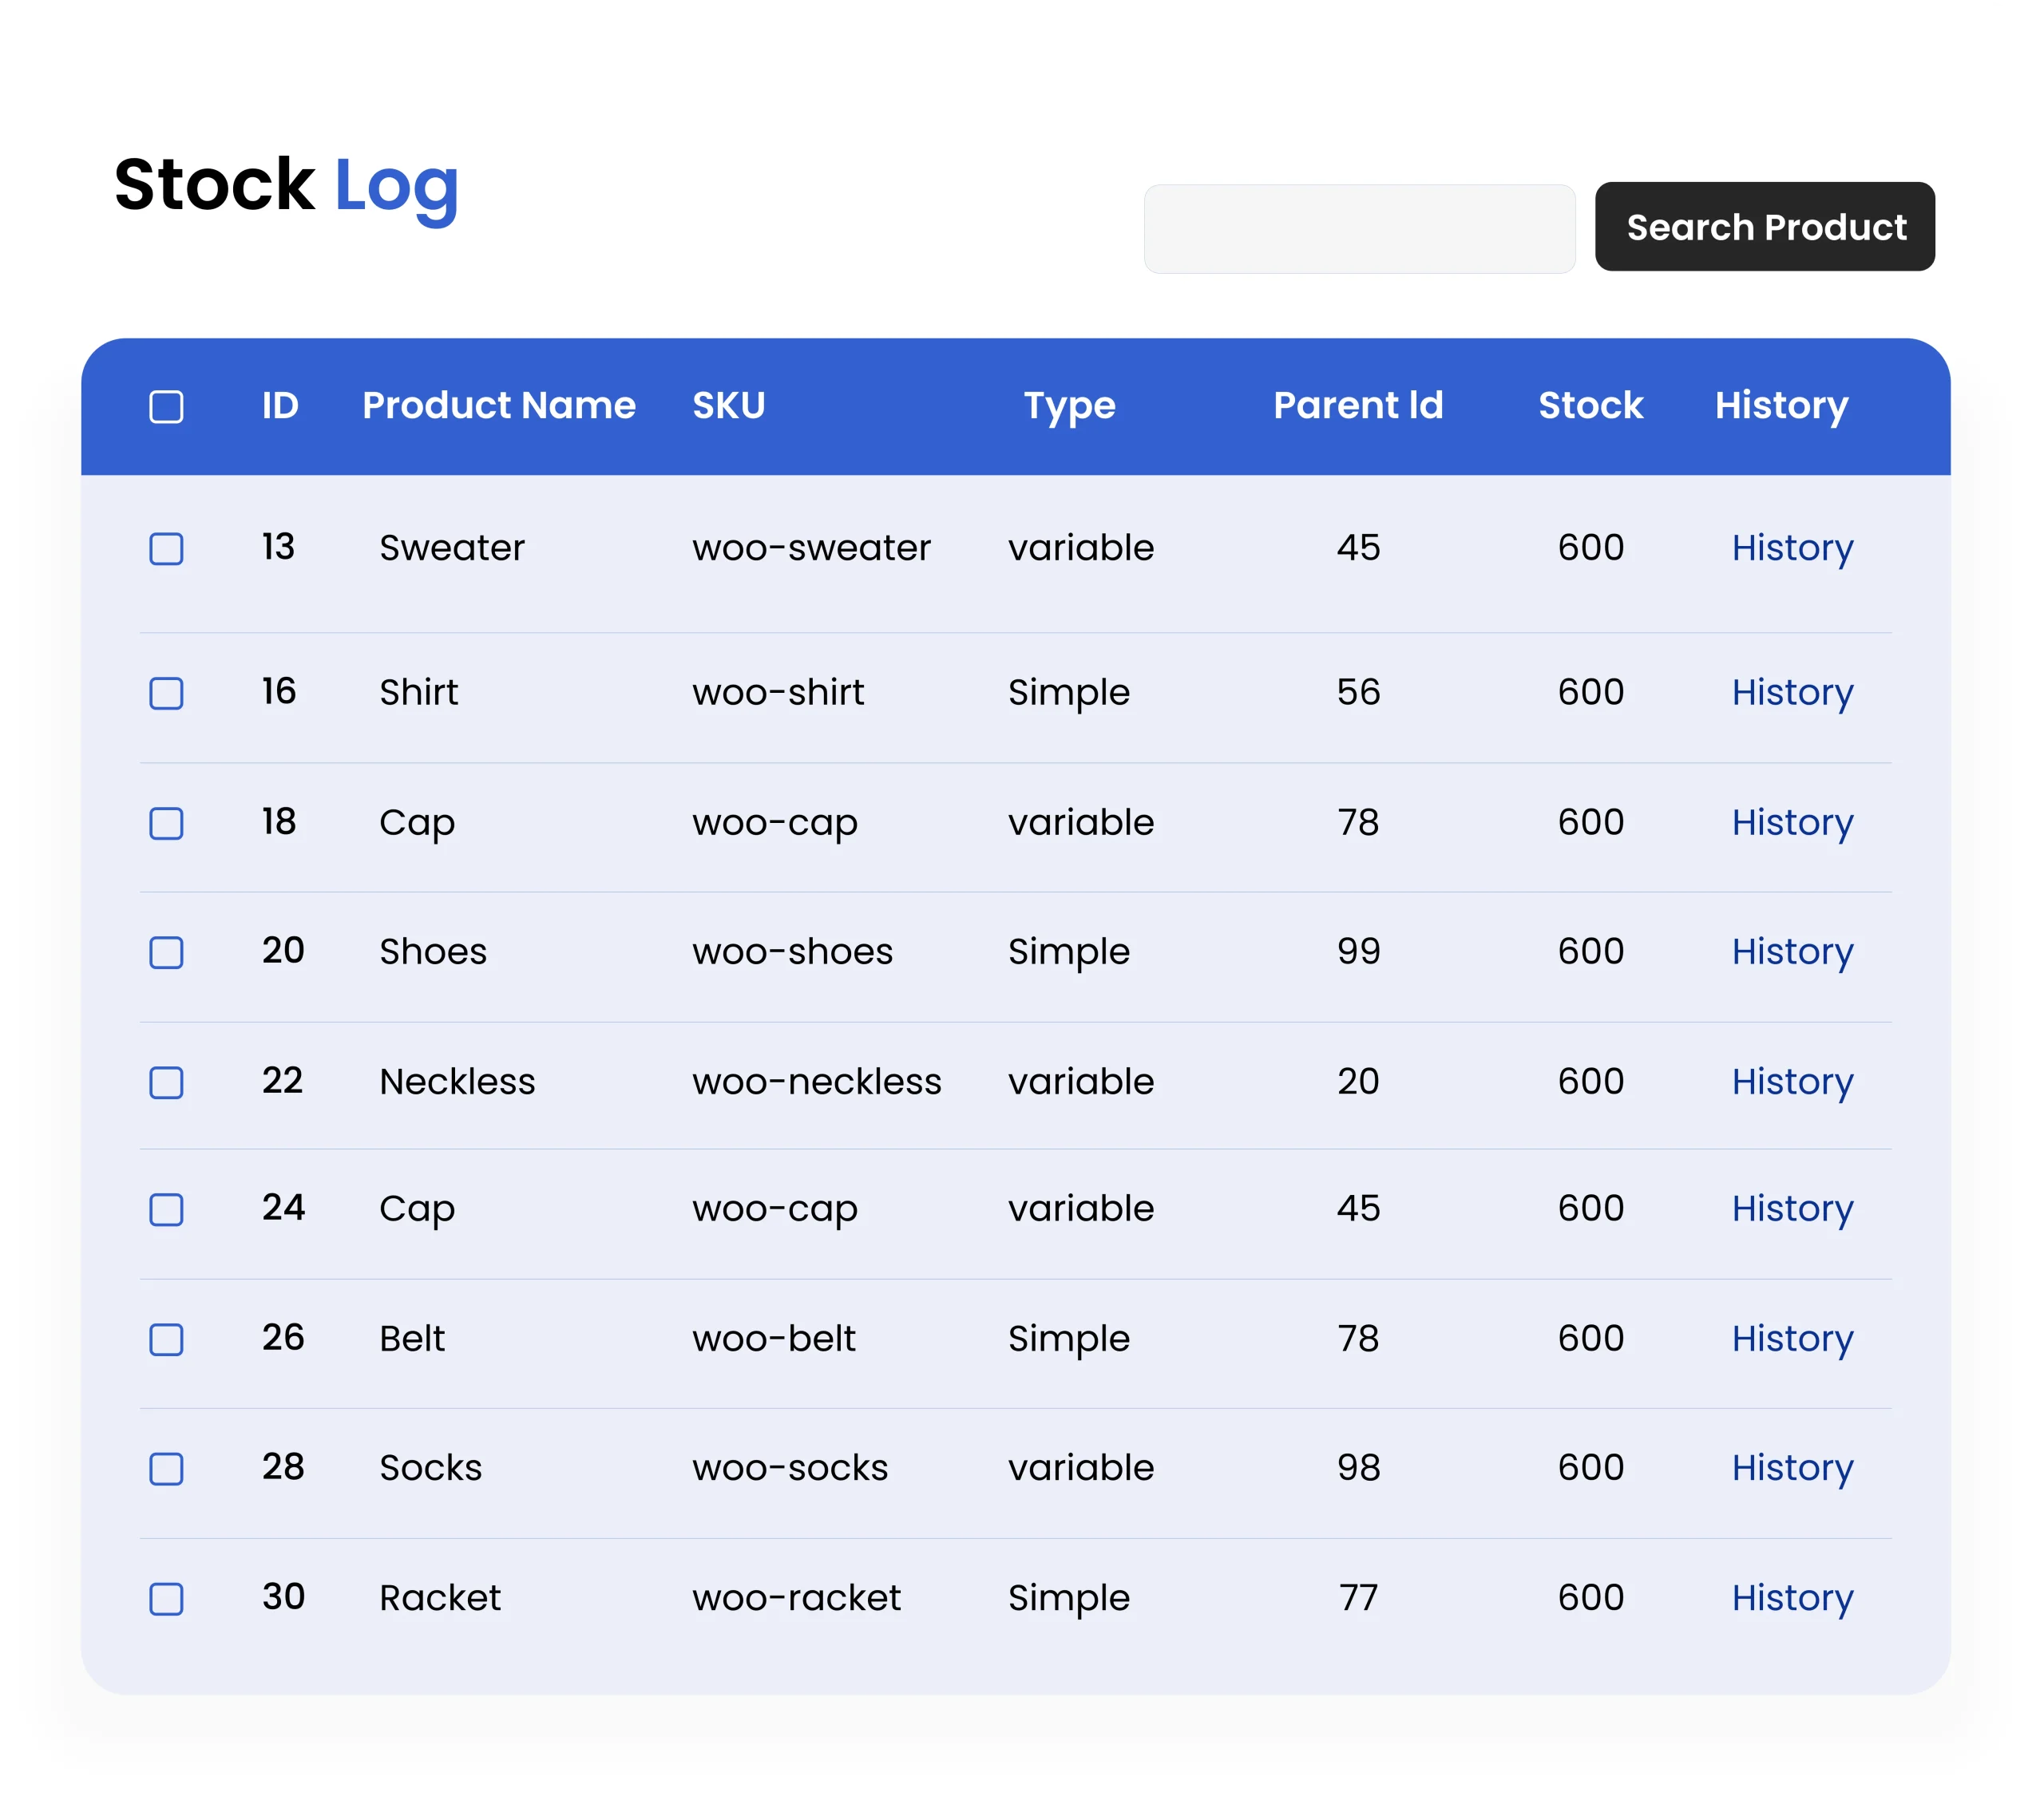2044x1796 pixels.
Task: Click the Shoes product name
Action: (x=433, y=951)
